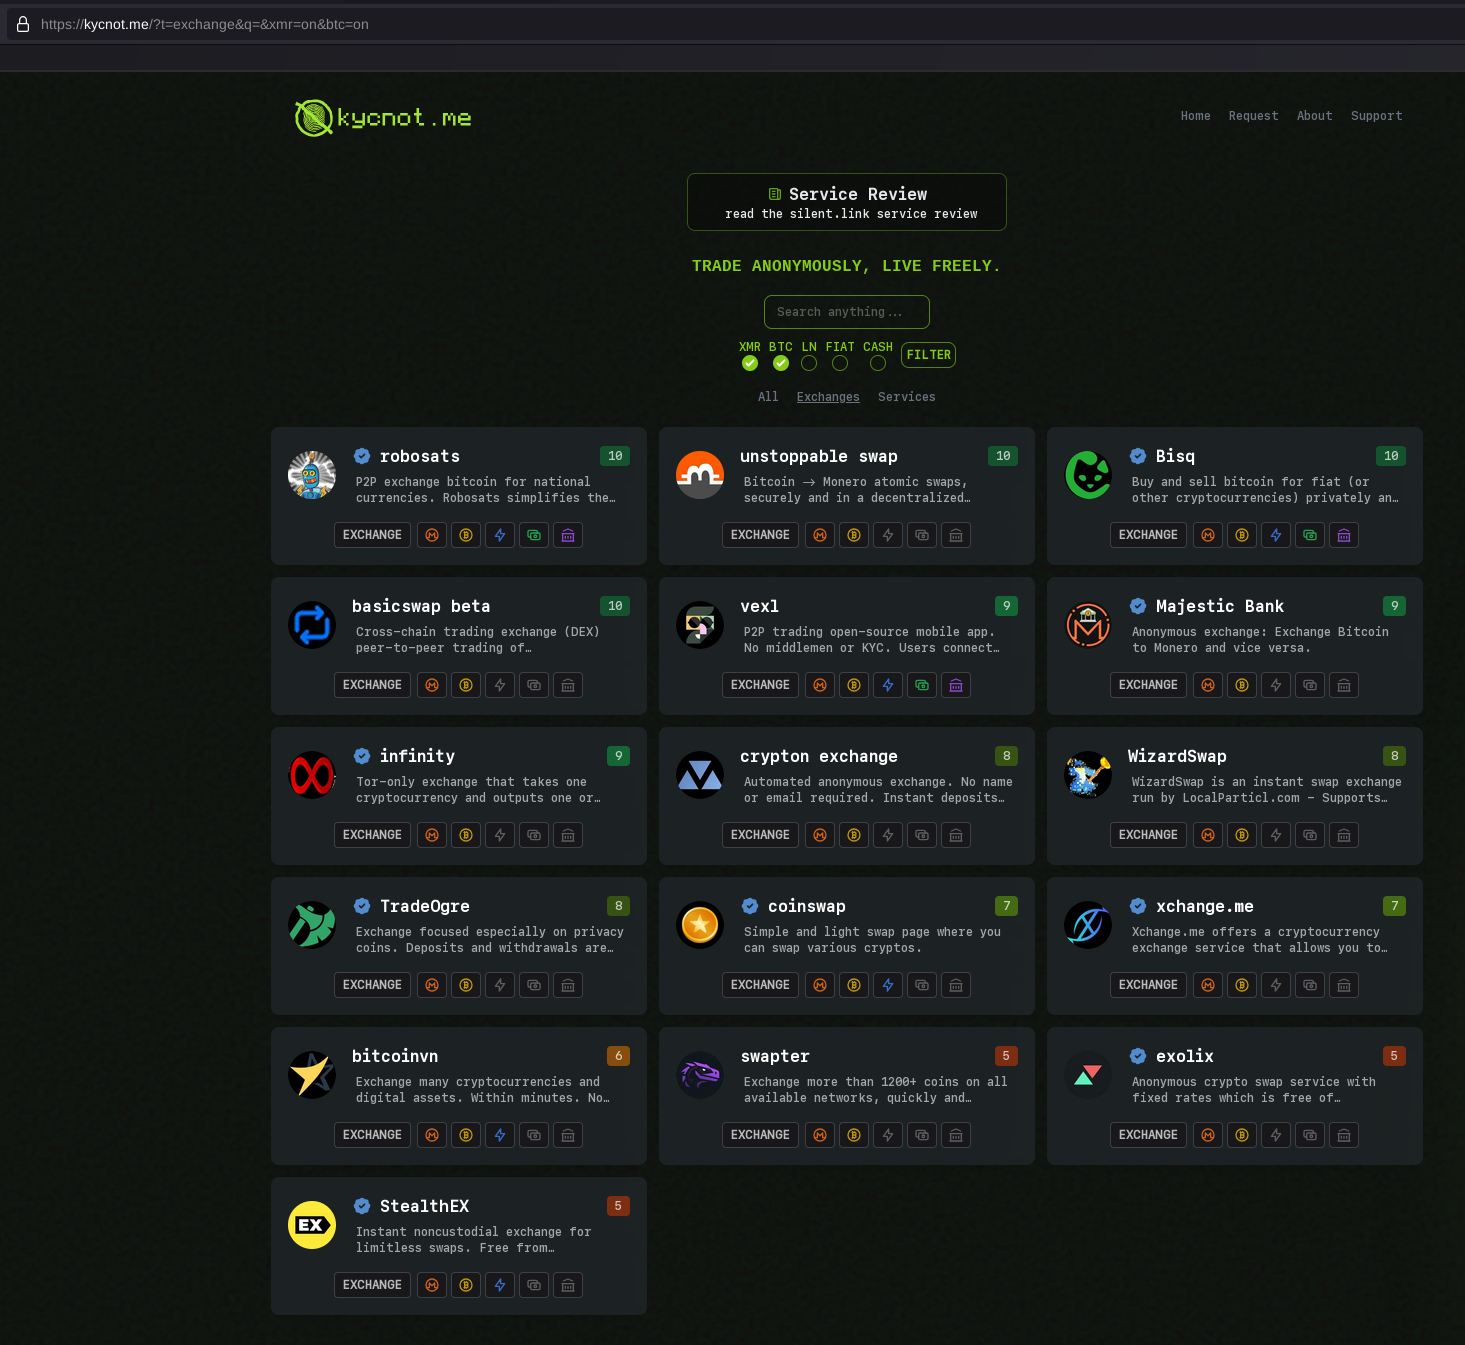Click the EXCHANGE tag on the WizardSwap card
Viewport: 1465px width, 1345px height.
point(1148,835)
